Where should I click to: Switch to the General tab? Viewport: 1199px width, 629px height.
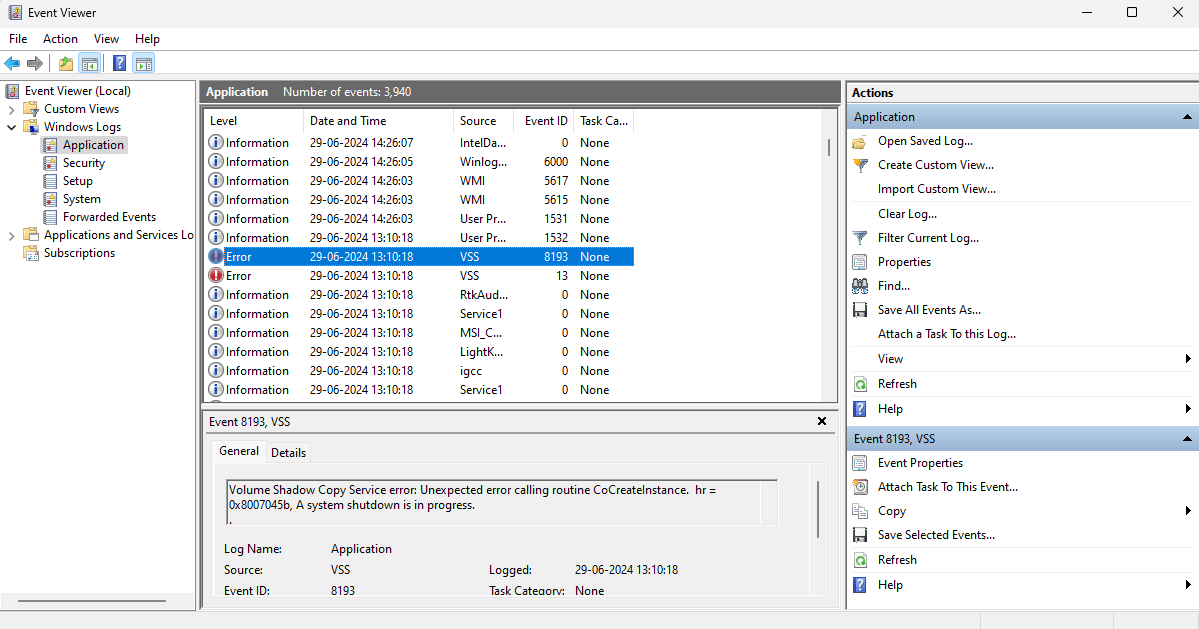(x=239, y=451)
